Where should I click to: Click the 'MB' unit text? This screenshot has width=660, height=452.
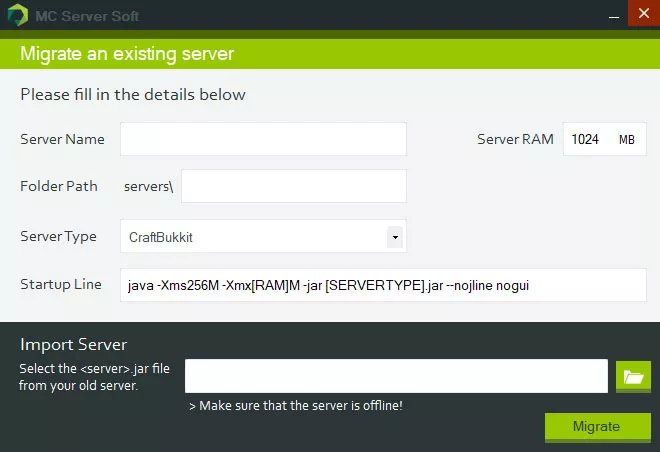pos(626,140)
